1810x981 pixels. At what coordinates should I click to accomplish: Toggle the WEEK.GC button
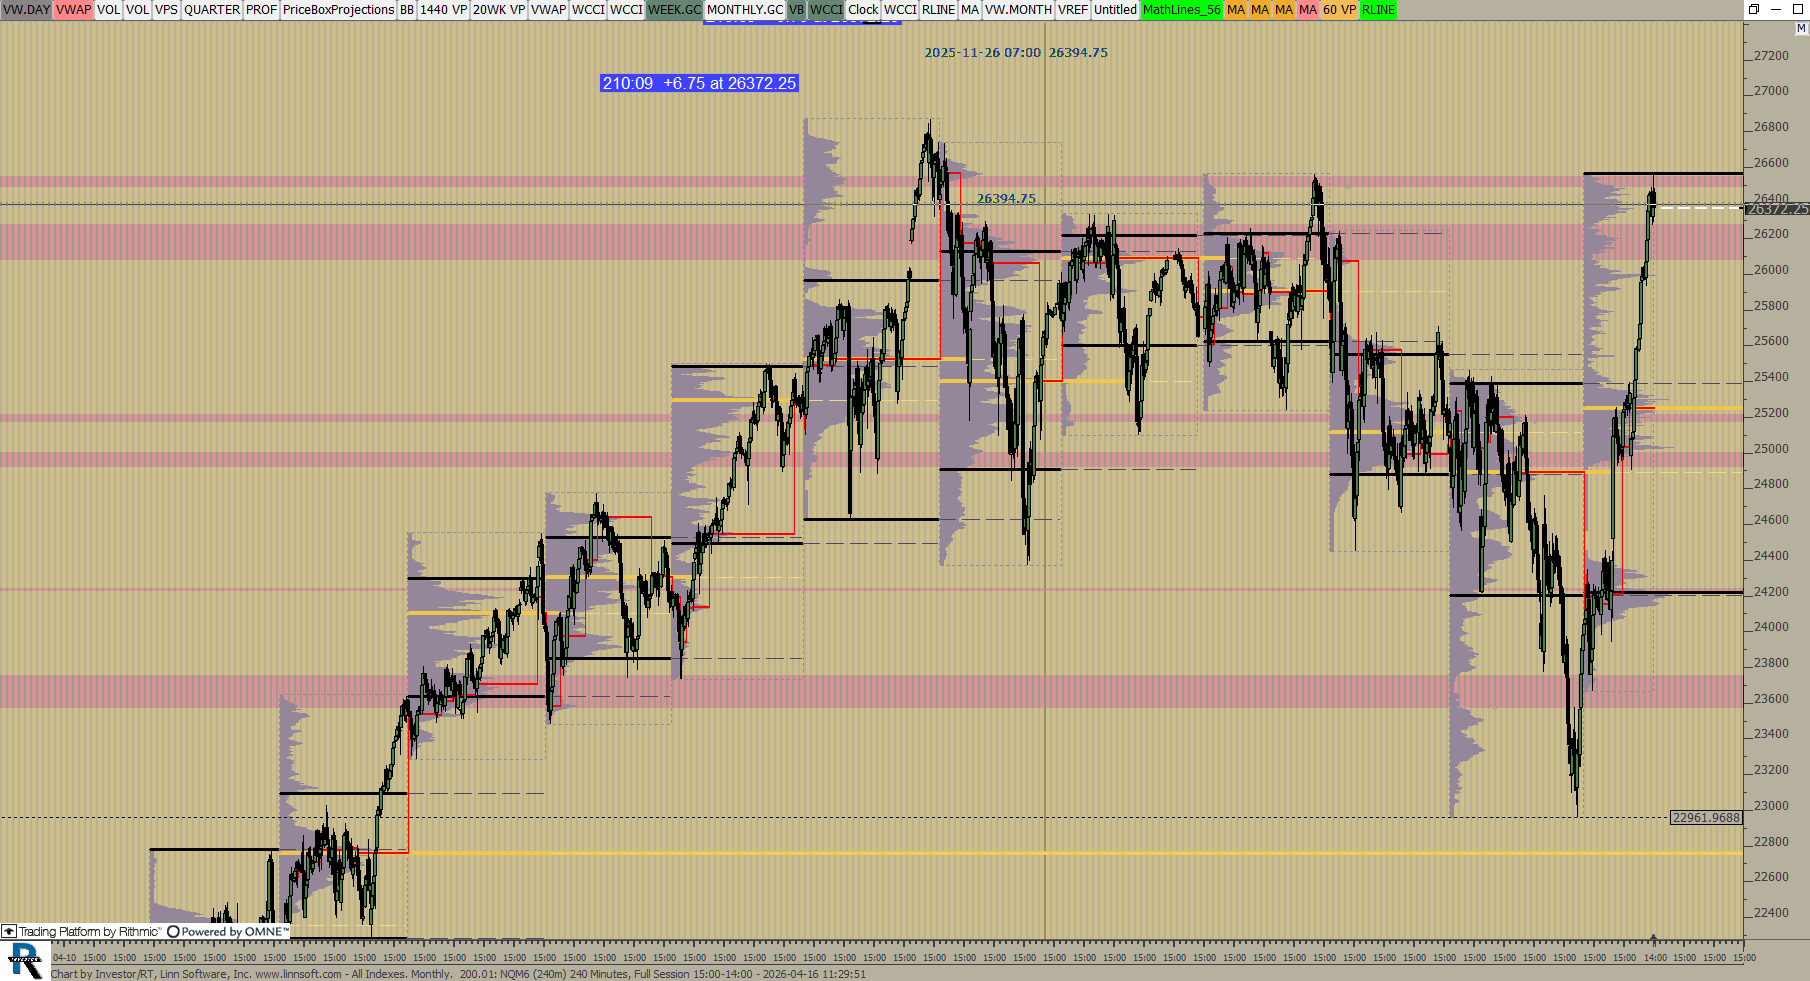pyautogui.click(x=674, y=10)
